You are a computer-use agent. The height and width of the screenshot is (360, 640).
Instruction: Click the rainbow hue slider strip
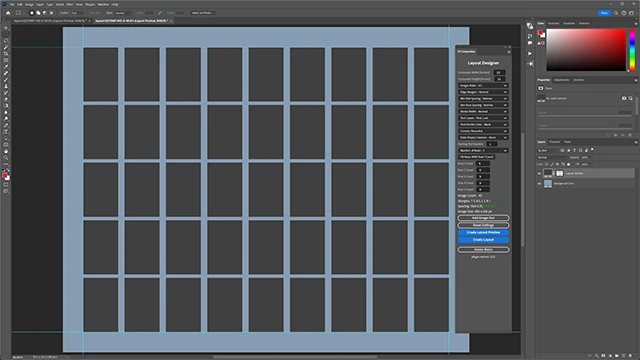tap(632, 50)
